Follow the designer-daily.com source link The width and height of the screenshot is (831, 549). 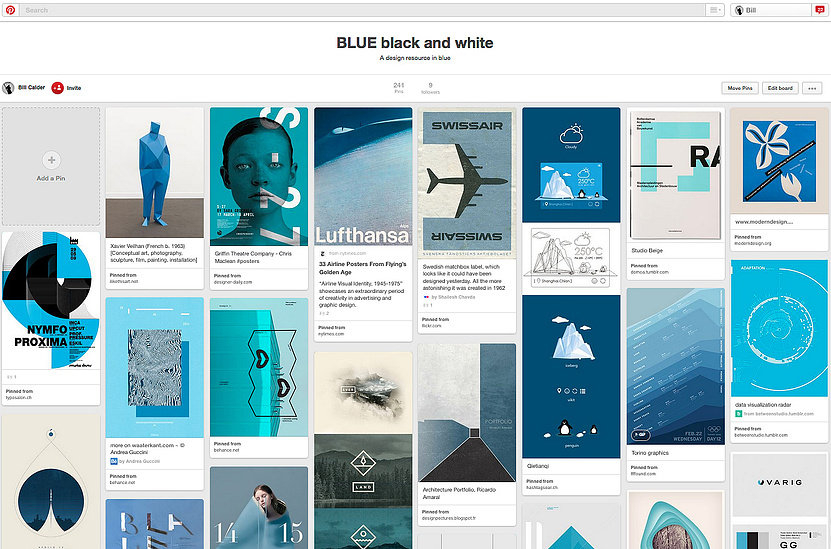pyautogui.click(x=233, y=282)
